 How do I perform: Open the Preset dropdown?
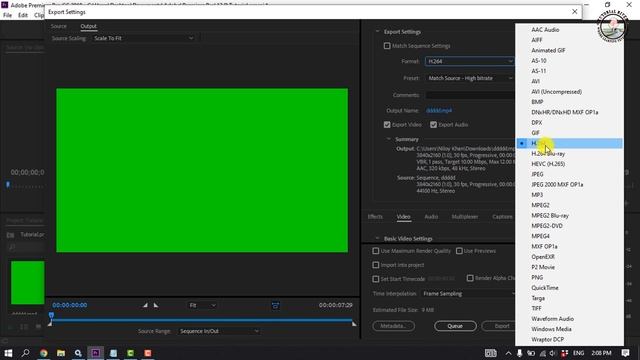pos(470,78)
